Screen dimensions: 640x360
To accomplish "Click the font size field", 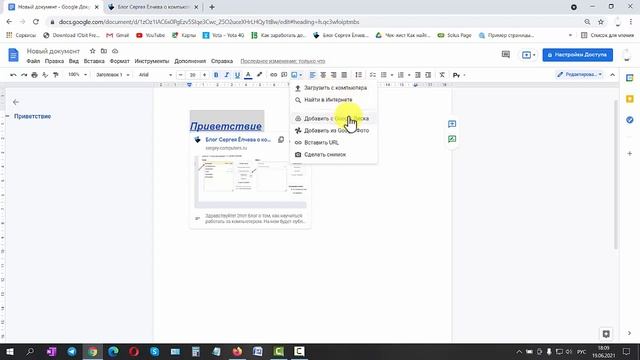I will (x=192, y=75).
